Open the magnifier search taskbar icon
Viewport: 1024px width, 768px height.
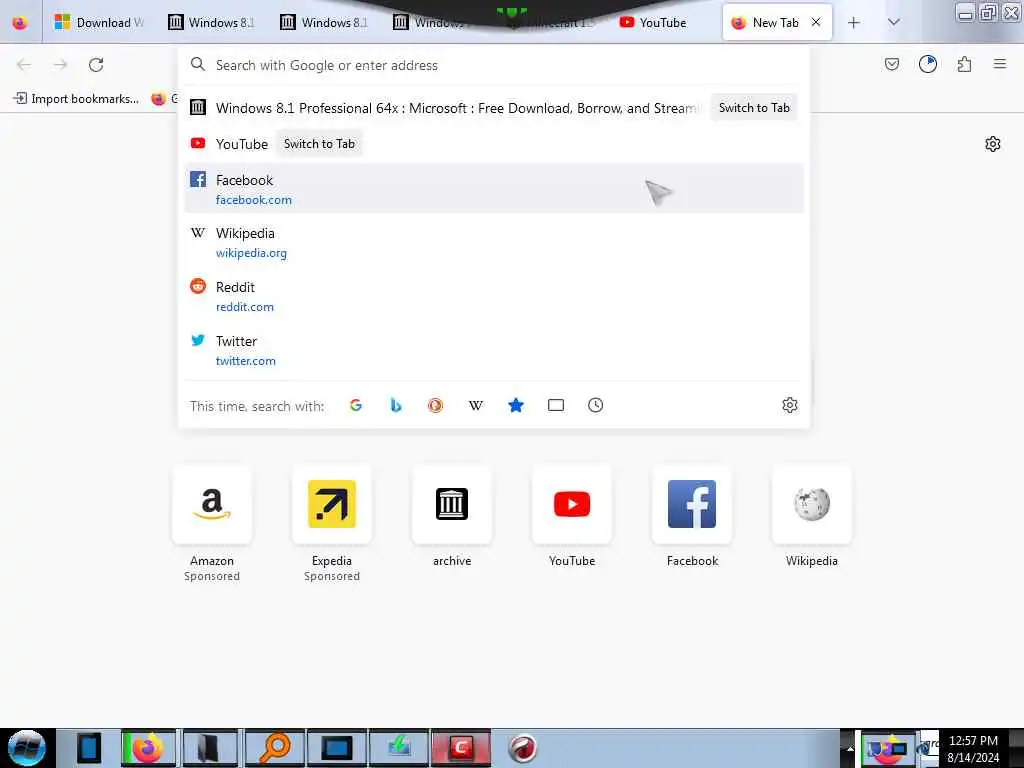(x=275, y=748)
